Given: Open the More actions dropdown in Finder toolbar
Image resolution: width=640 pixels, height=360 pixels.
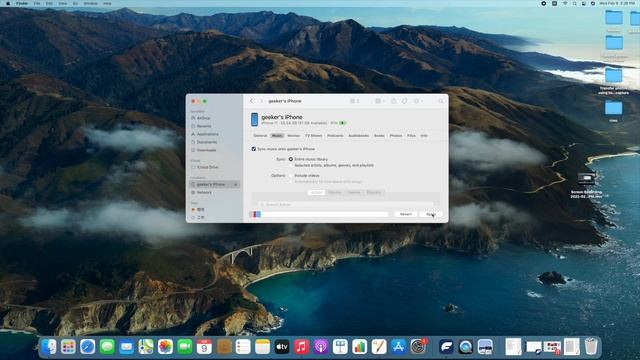Looking at the screenshot, I should click(418, 101).
